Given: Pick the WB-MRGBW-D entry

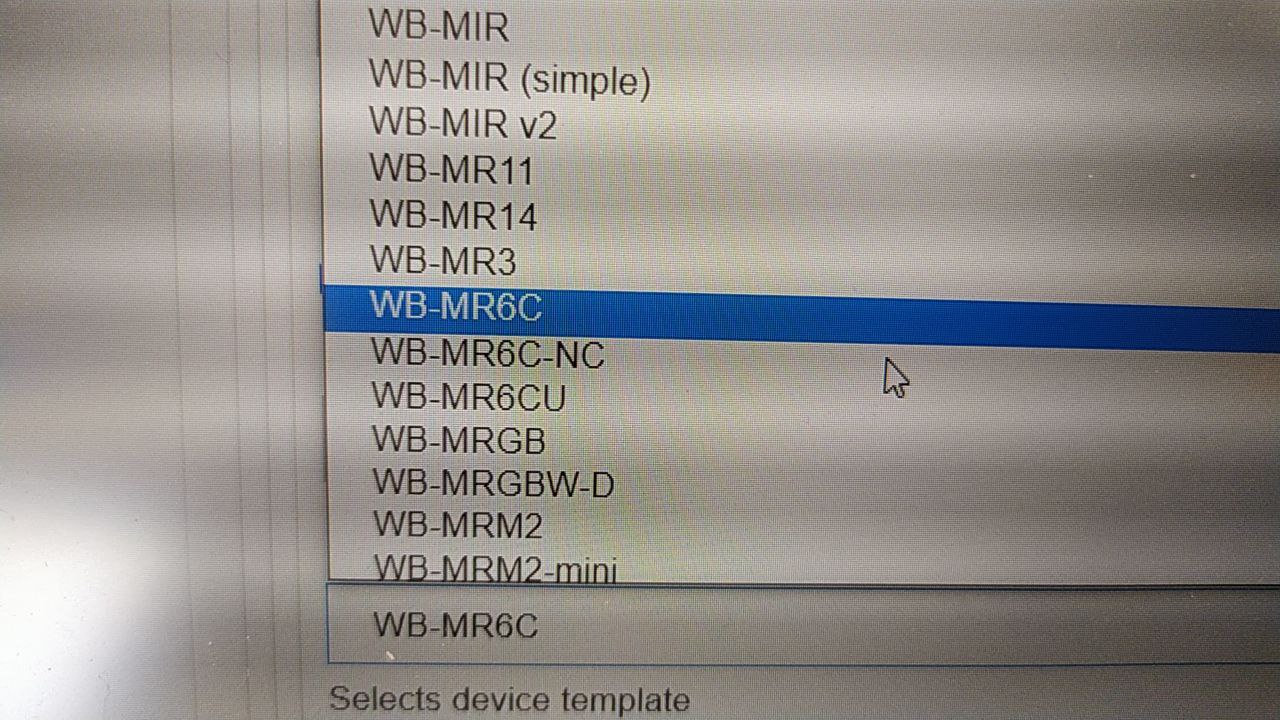Looking at the screenshot, I should (493, 484).
